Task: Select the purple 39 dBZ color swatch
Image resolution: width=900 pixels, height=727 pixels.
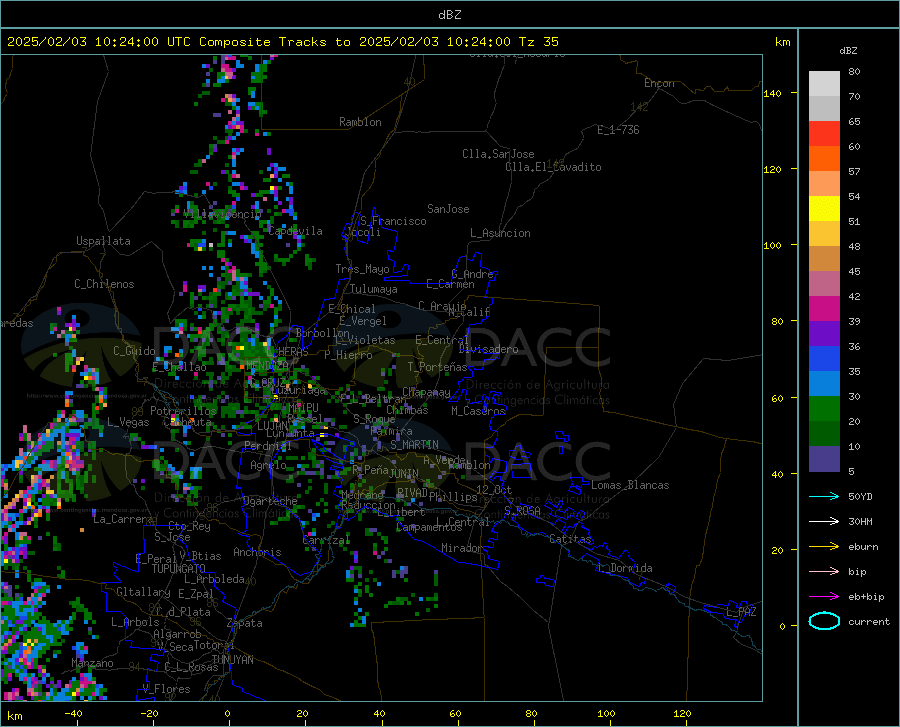Action: (824, 334)
